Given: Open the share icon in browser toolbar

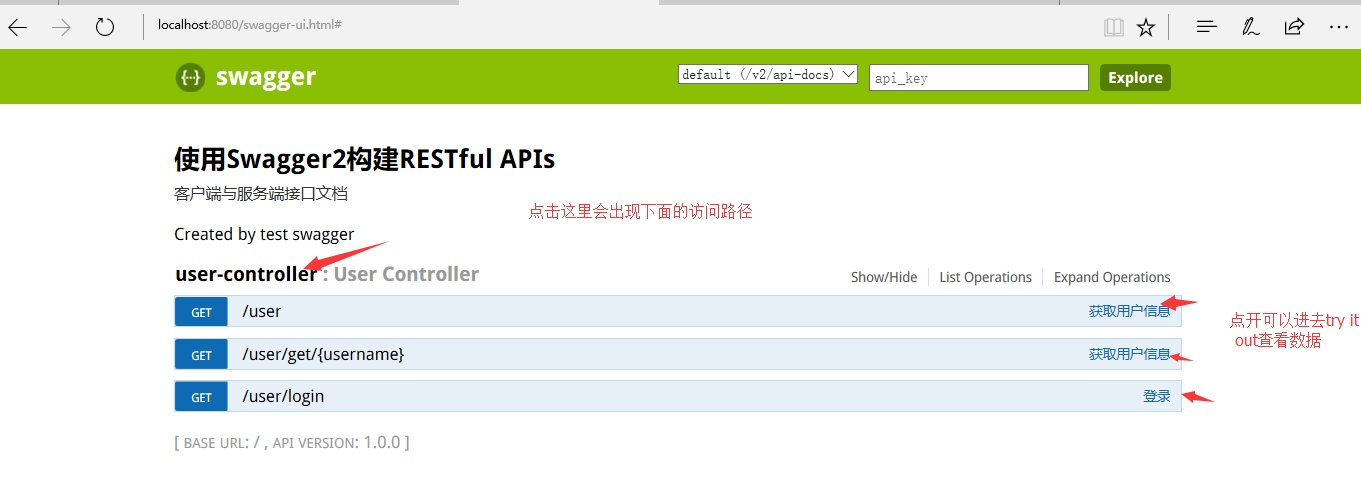Looking at the screenshot, I should click(x=1294, y=27).
